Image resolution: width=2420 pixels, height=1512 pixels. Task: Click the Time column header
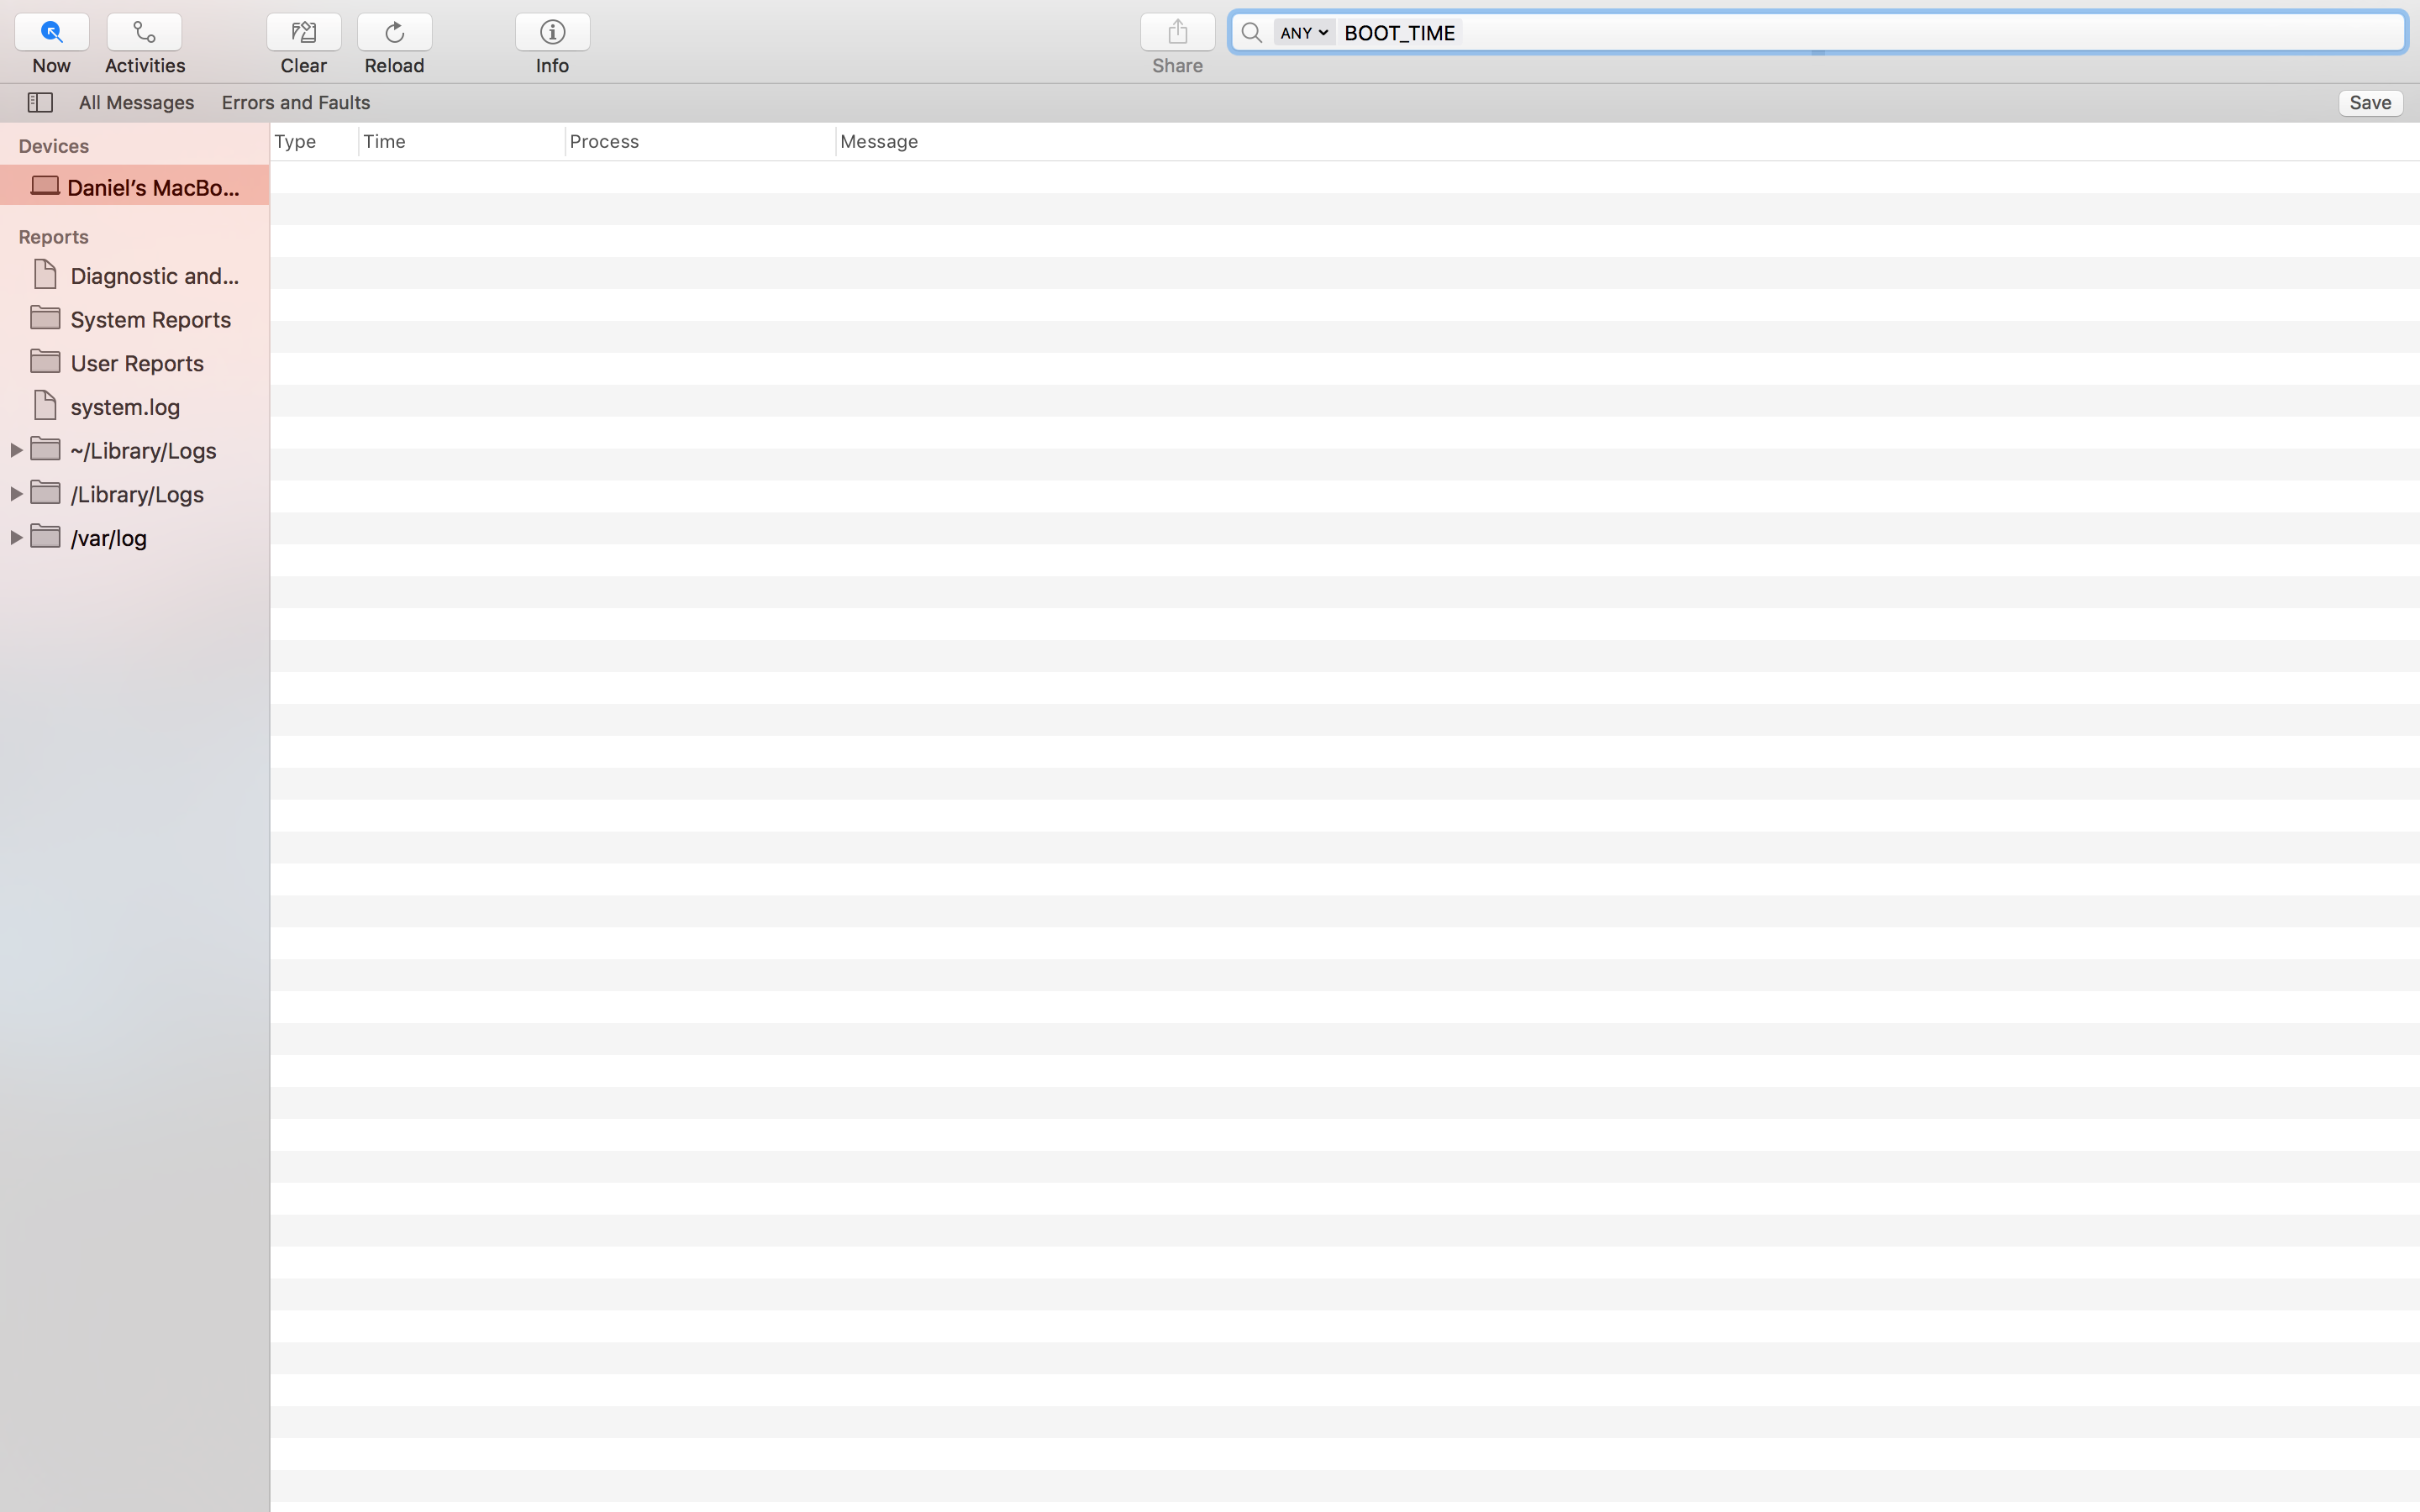pyautogui.click(x=461, y=141)
